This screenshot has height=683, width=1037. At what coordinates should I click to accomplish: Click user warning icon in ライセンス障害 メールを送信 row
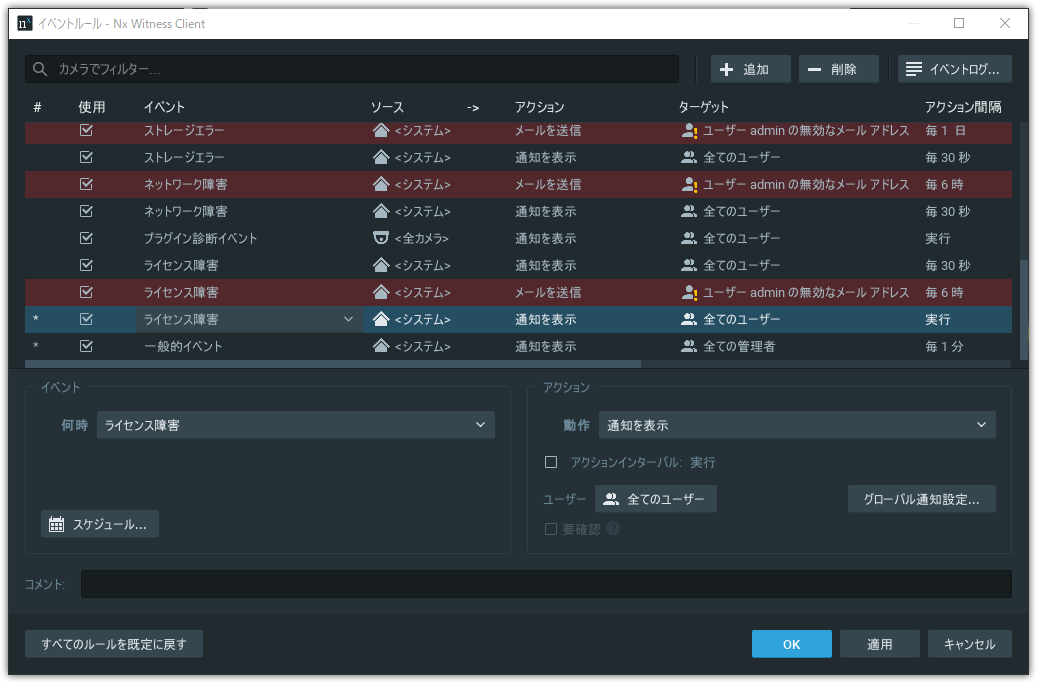(689, 293)
